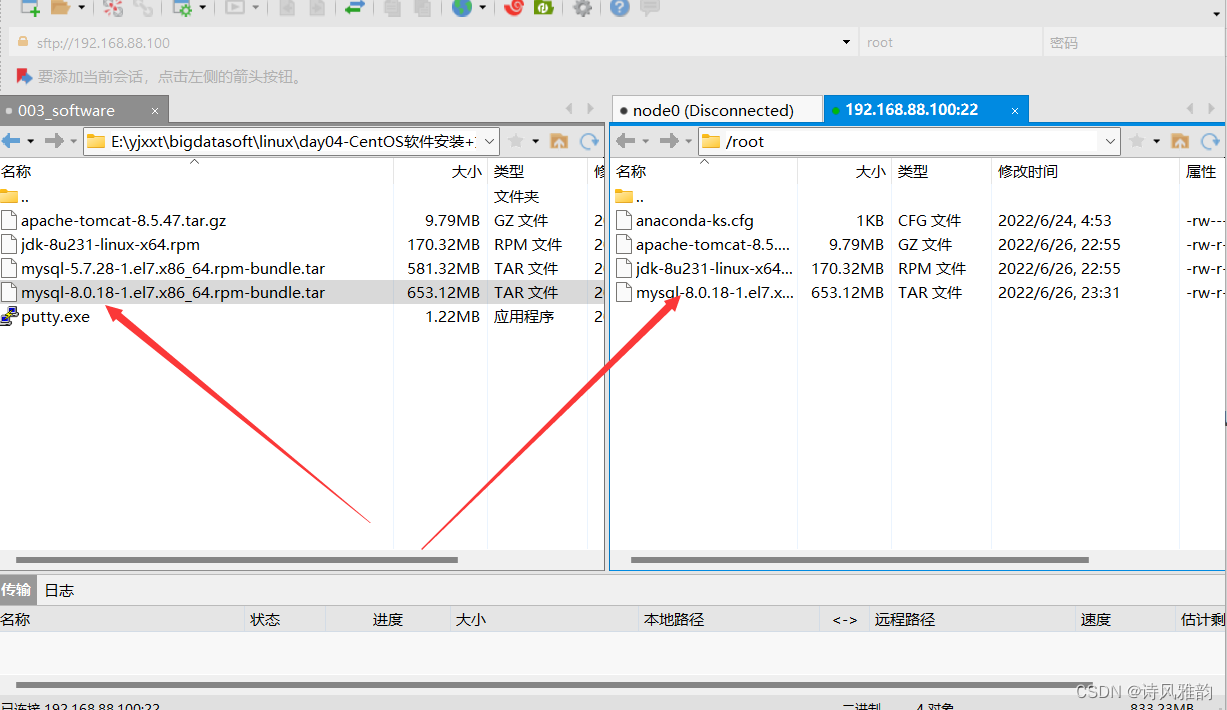Image resolution: width=1227 pixels, height=710 pixels.
Task: Go back in the remote /root pane
Action: [x=626, y=141]
